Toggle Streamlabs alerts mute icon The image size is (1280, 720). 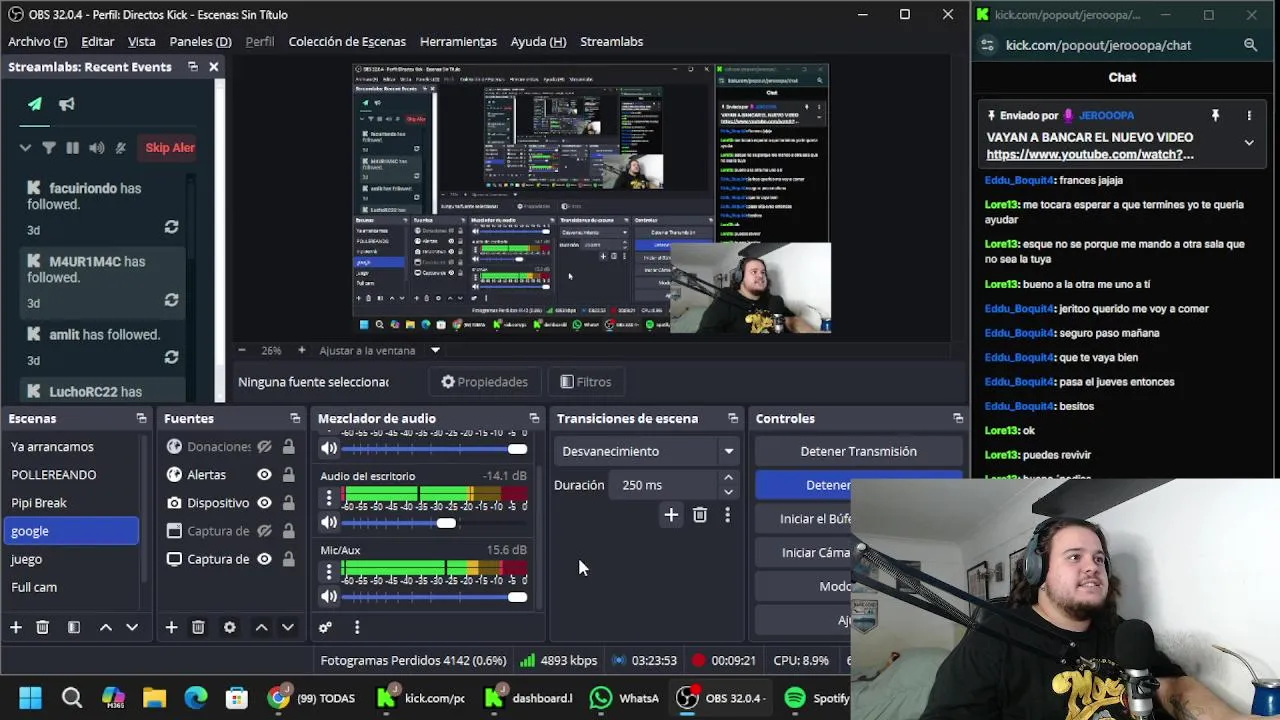[x=121, y=148]
